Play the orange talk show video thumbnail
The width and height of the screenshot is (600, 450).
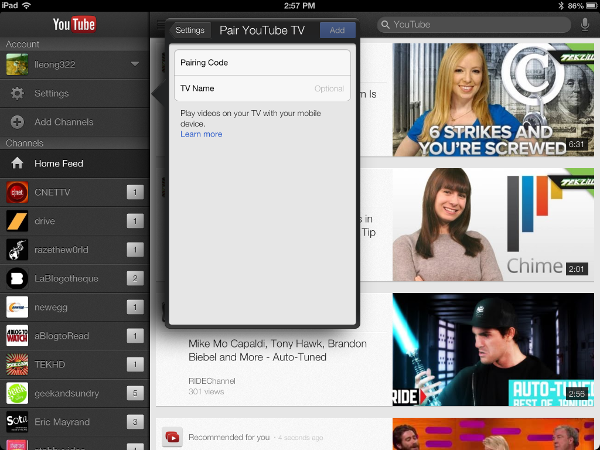pos(493,434)
